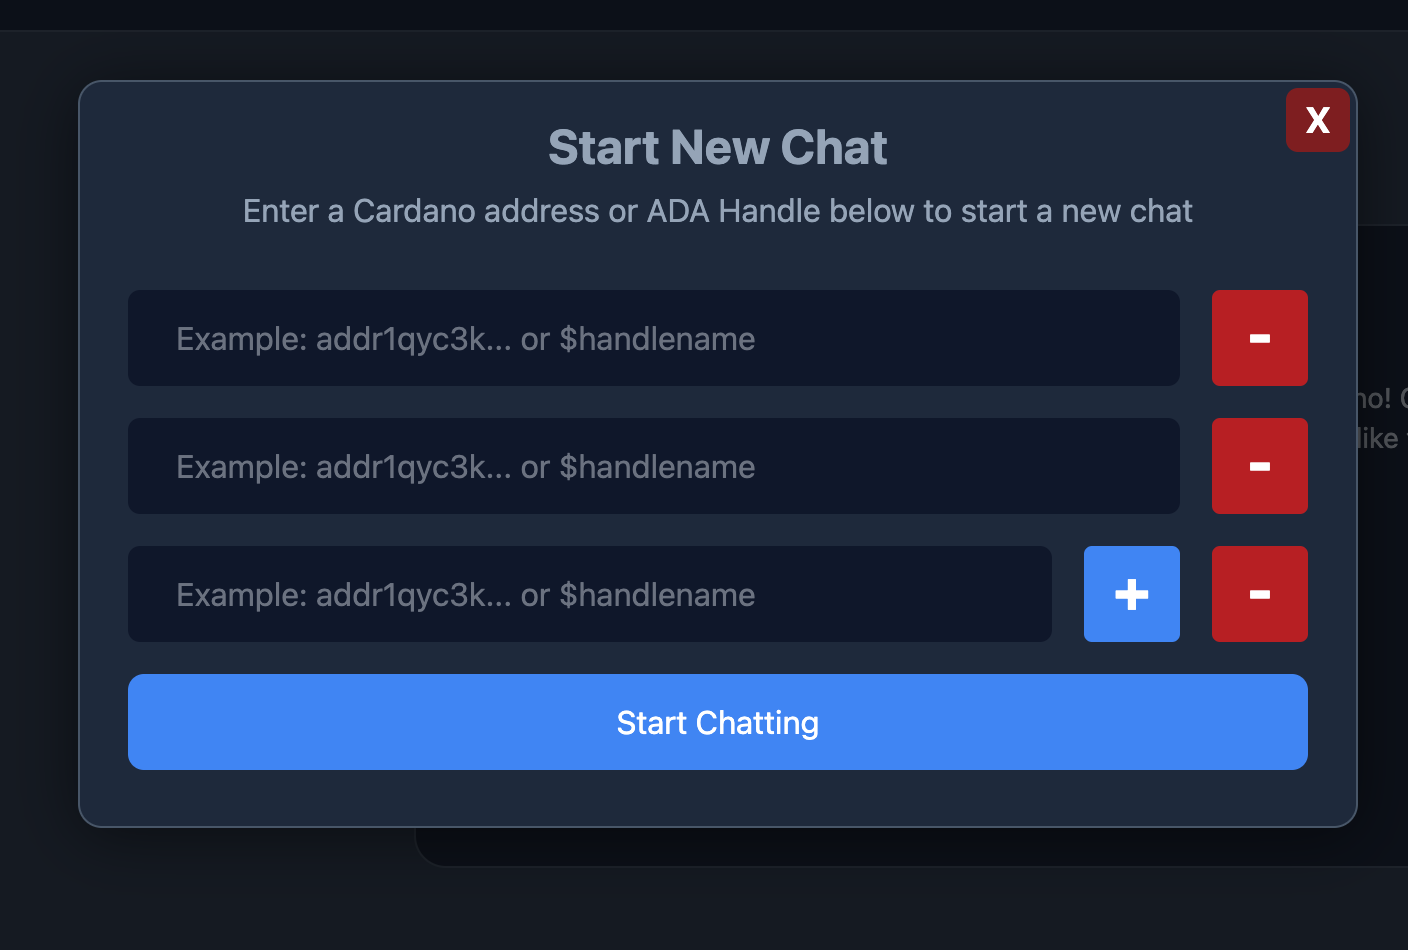This screenshot has height=950, width=1408.
Task: Click the "Start New Chat" heading
Action: pyautogui.click(x=717, y=148)
